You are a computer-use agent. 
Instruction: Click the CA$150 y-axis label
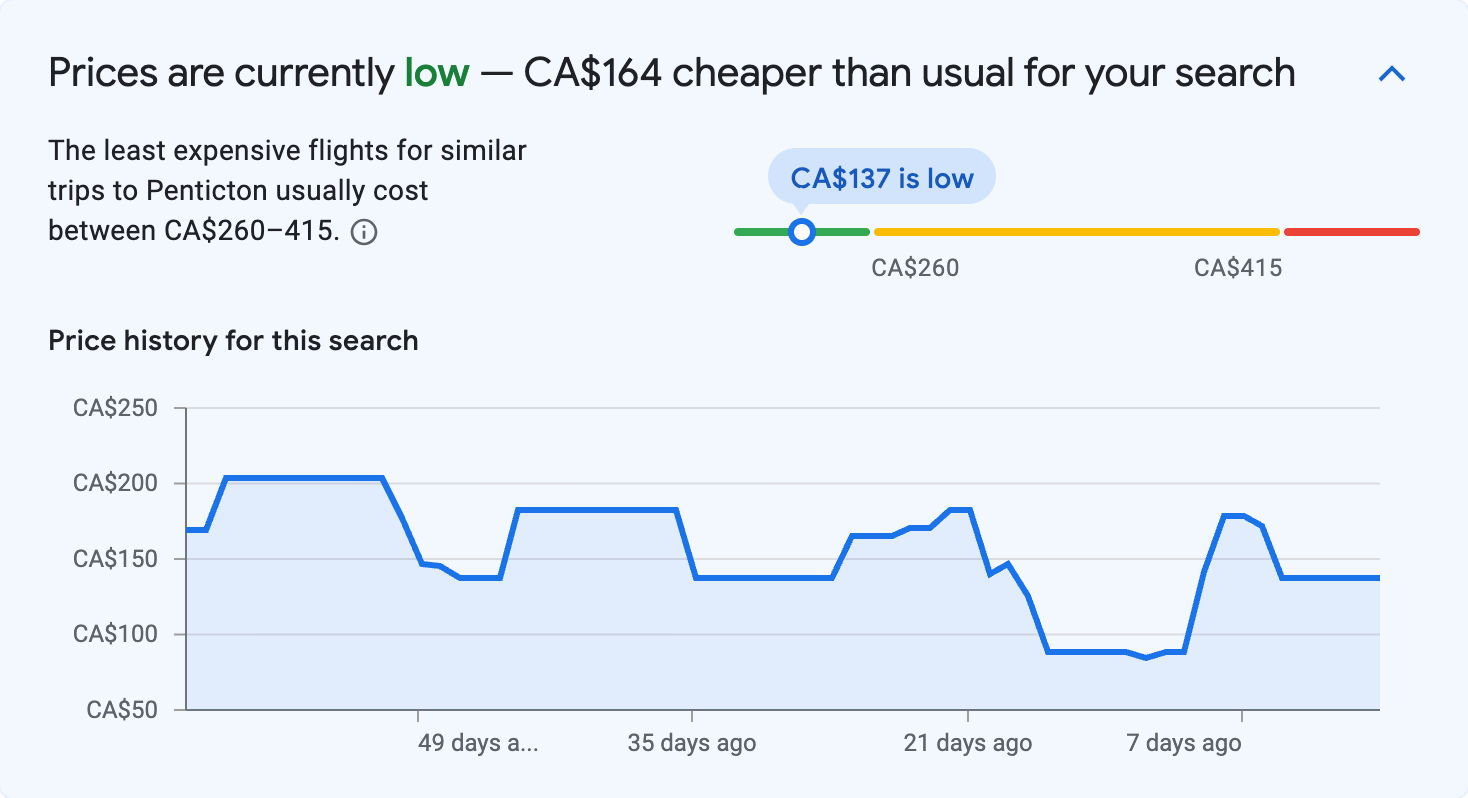coord(115,559)
